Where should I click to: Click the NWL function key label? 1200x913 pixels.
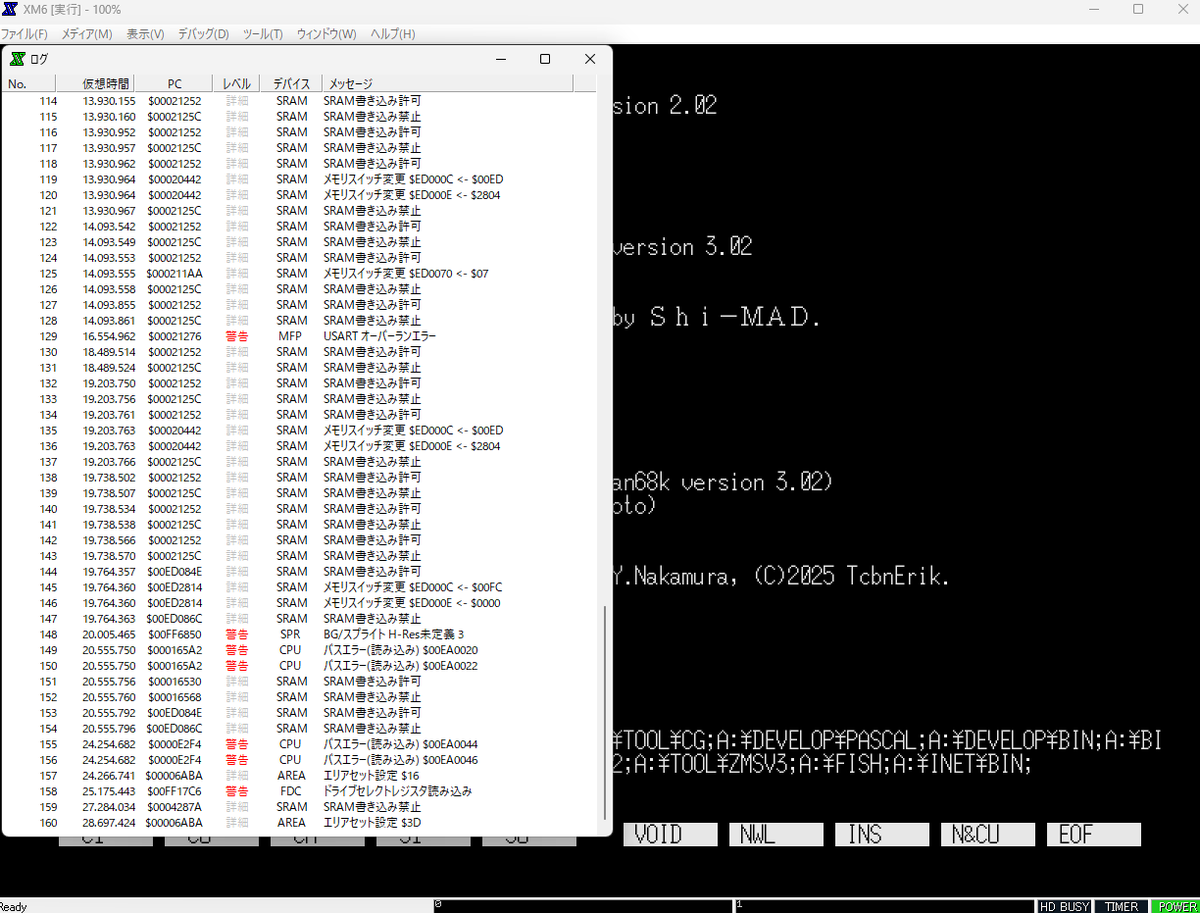(x=776, y=834)
